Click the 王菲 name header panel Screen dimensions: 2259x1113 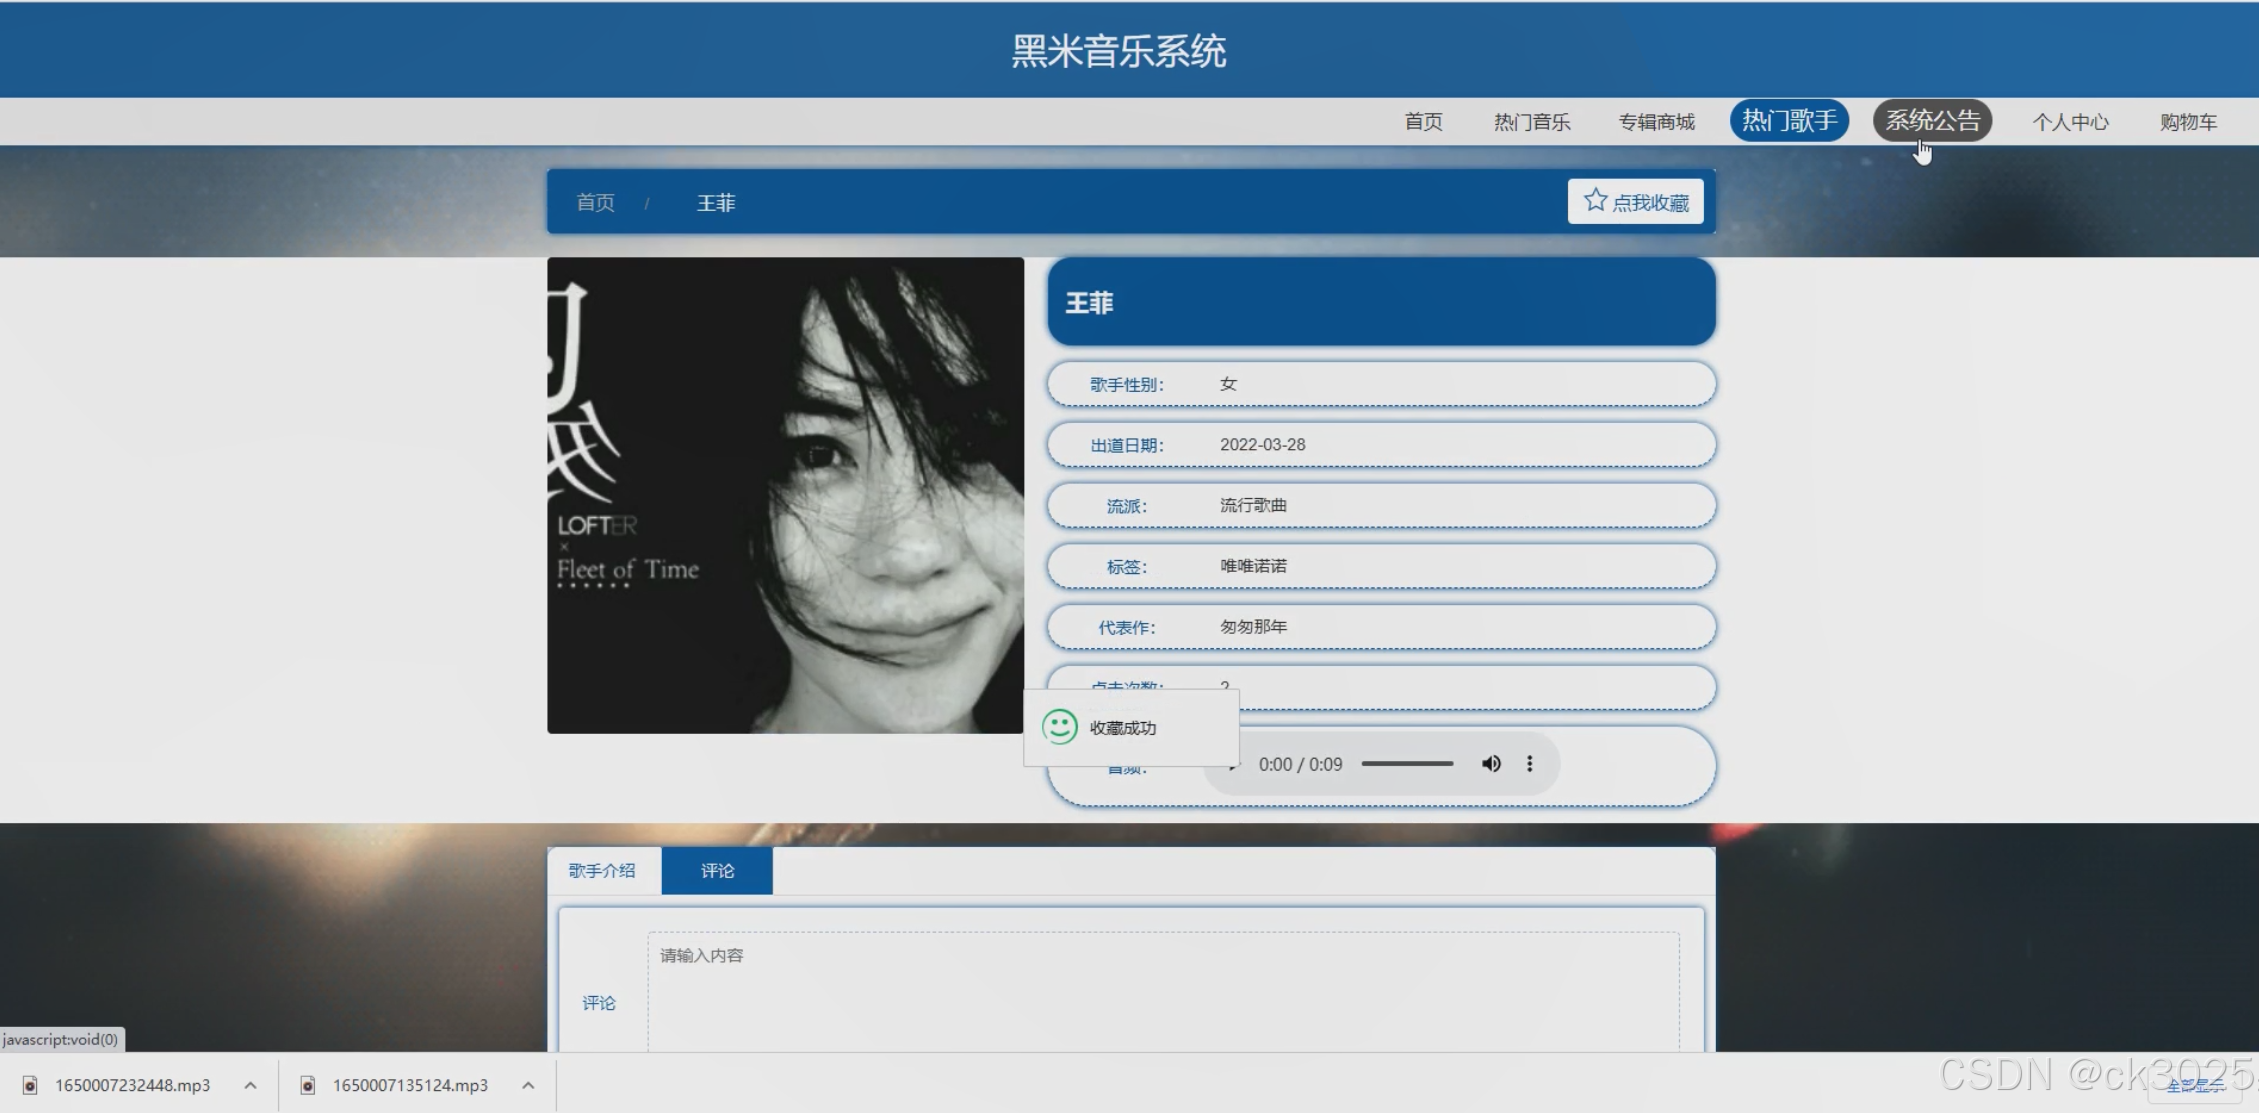pyautogui.click(x=1381, y=302)
